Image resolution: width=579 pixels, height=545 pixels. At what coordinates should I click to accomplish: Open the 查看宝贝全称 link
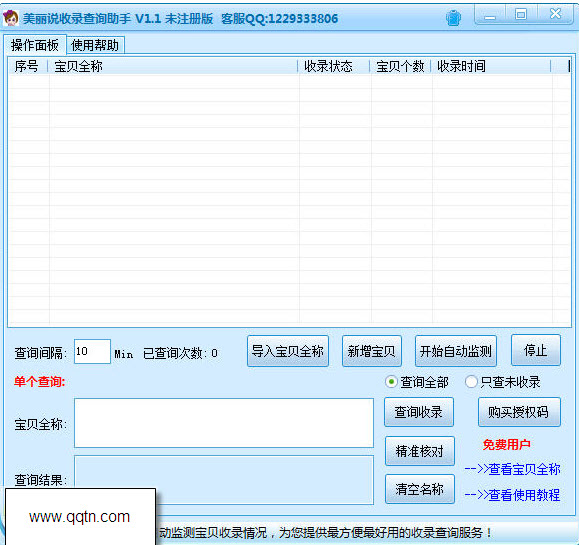pos(513,469)
